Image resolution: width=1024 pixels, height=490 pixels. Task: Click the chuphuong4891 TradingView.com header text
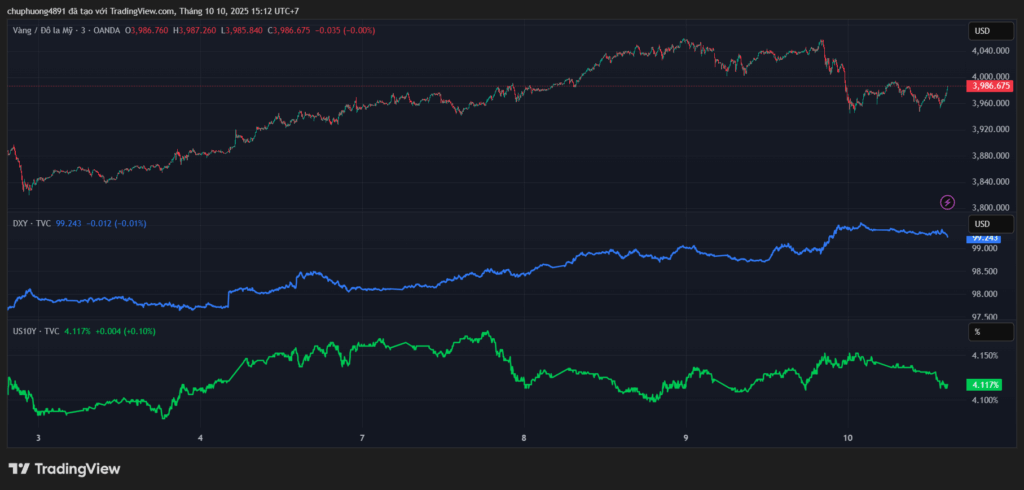click(x=155, y=11)
